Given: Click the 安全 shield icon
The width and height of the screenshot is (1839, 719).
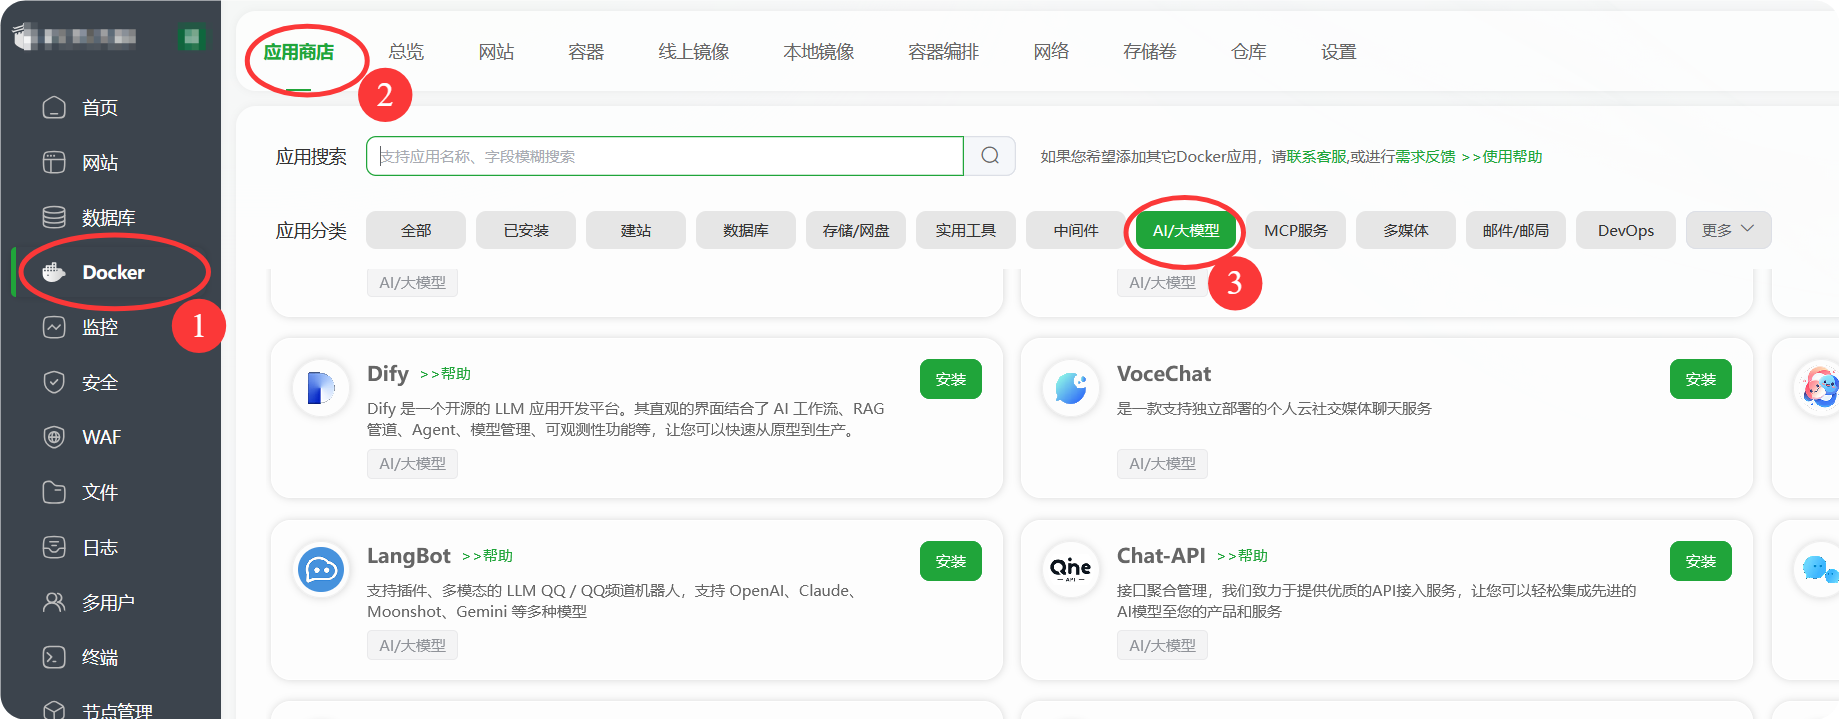Looking at the screenshot, I should click(54, 382).
